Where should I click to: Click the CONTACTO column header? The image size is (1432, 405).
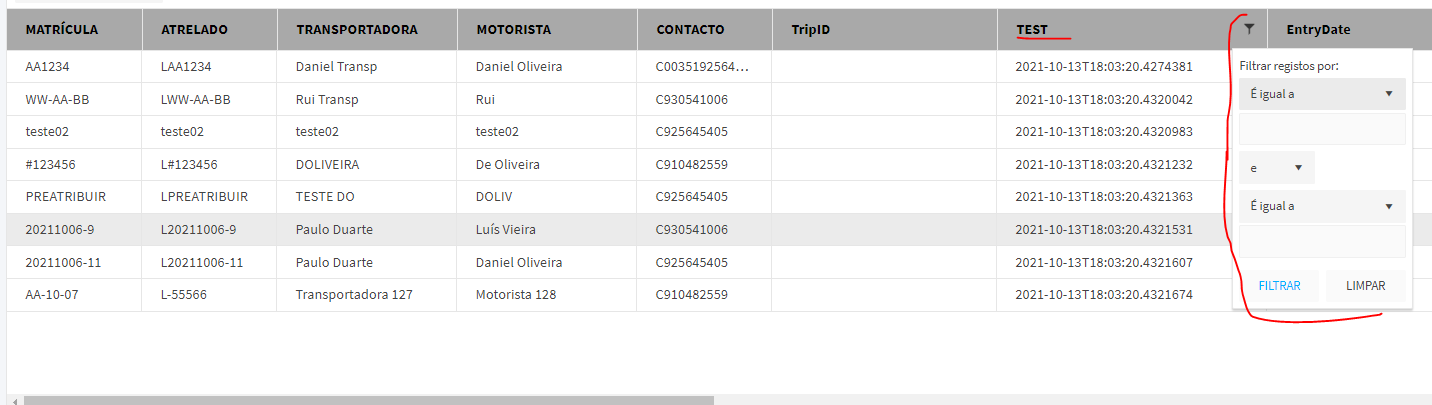(x=690, y=30)
